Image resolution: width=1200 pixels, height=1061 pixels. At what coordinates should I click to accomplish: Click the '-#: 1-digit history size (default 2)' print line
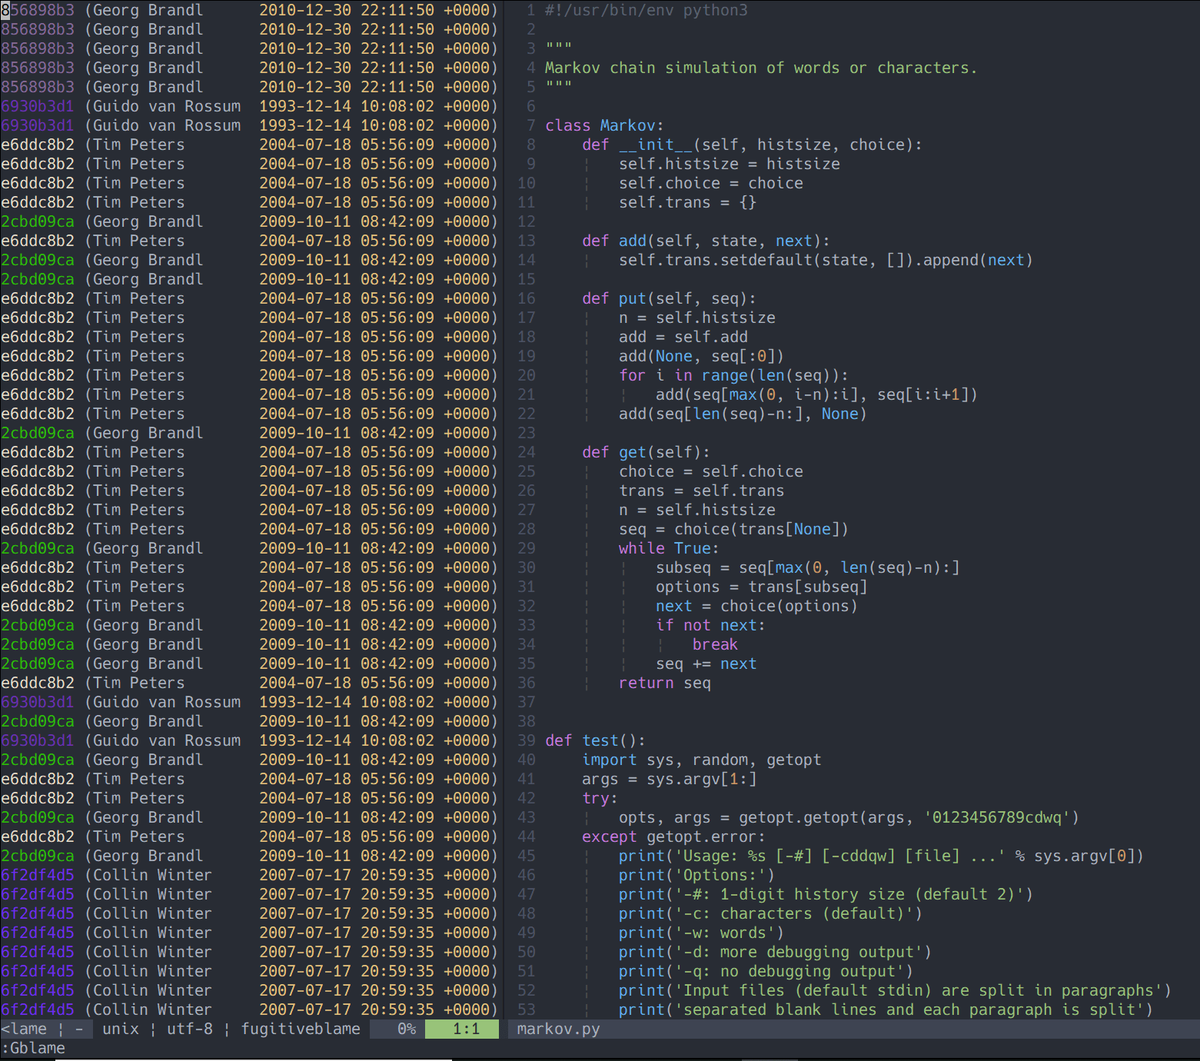pos(826,894)
